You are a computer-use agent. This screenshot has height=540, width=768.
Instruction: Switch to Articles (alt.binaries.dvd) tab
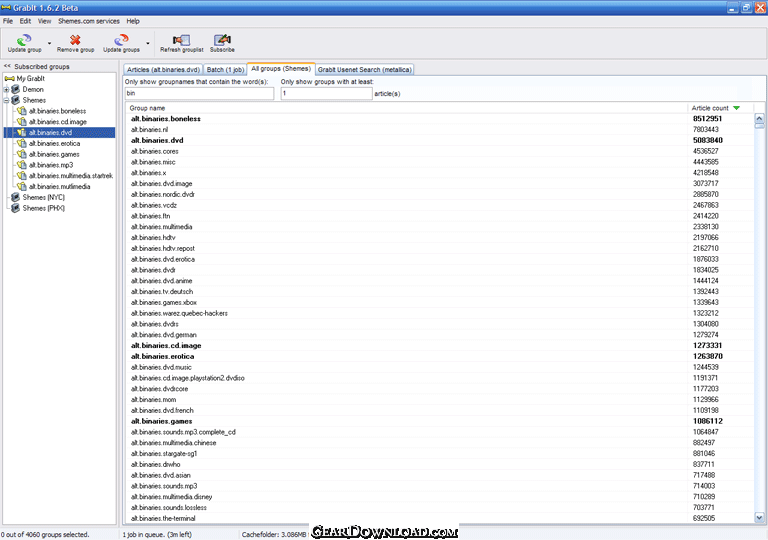coord(163,70)
